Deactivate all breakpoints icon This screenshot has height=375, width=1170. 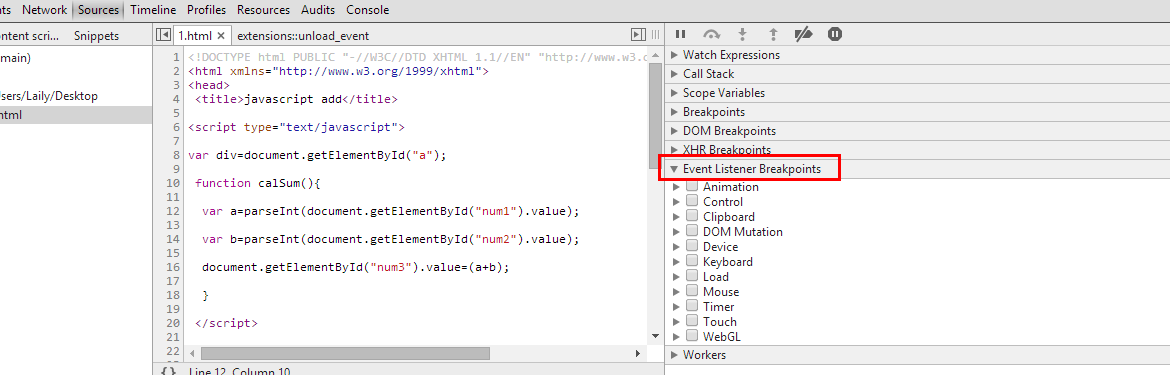pyautogui.click(x=804, y=34)
